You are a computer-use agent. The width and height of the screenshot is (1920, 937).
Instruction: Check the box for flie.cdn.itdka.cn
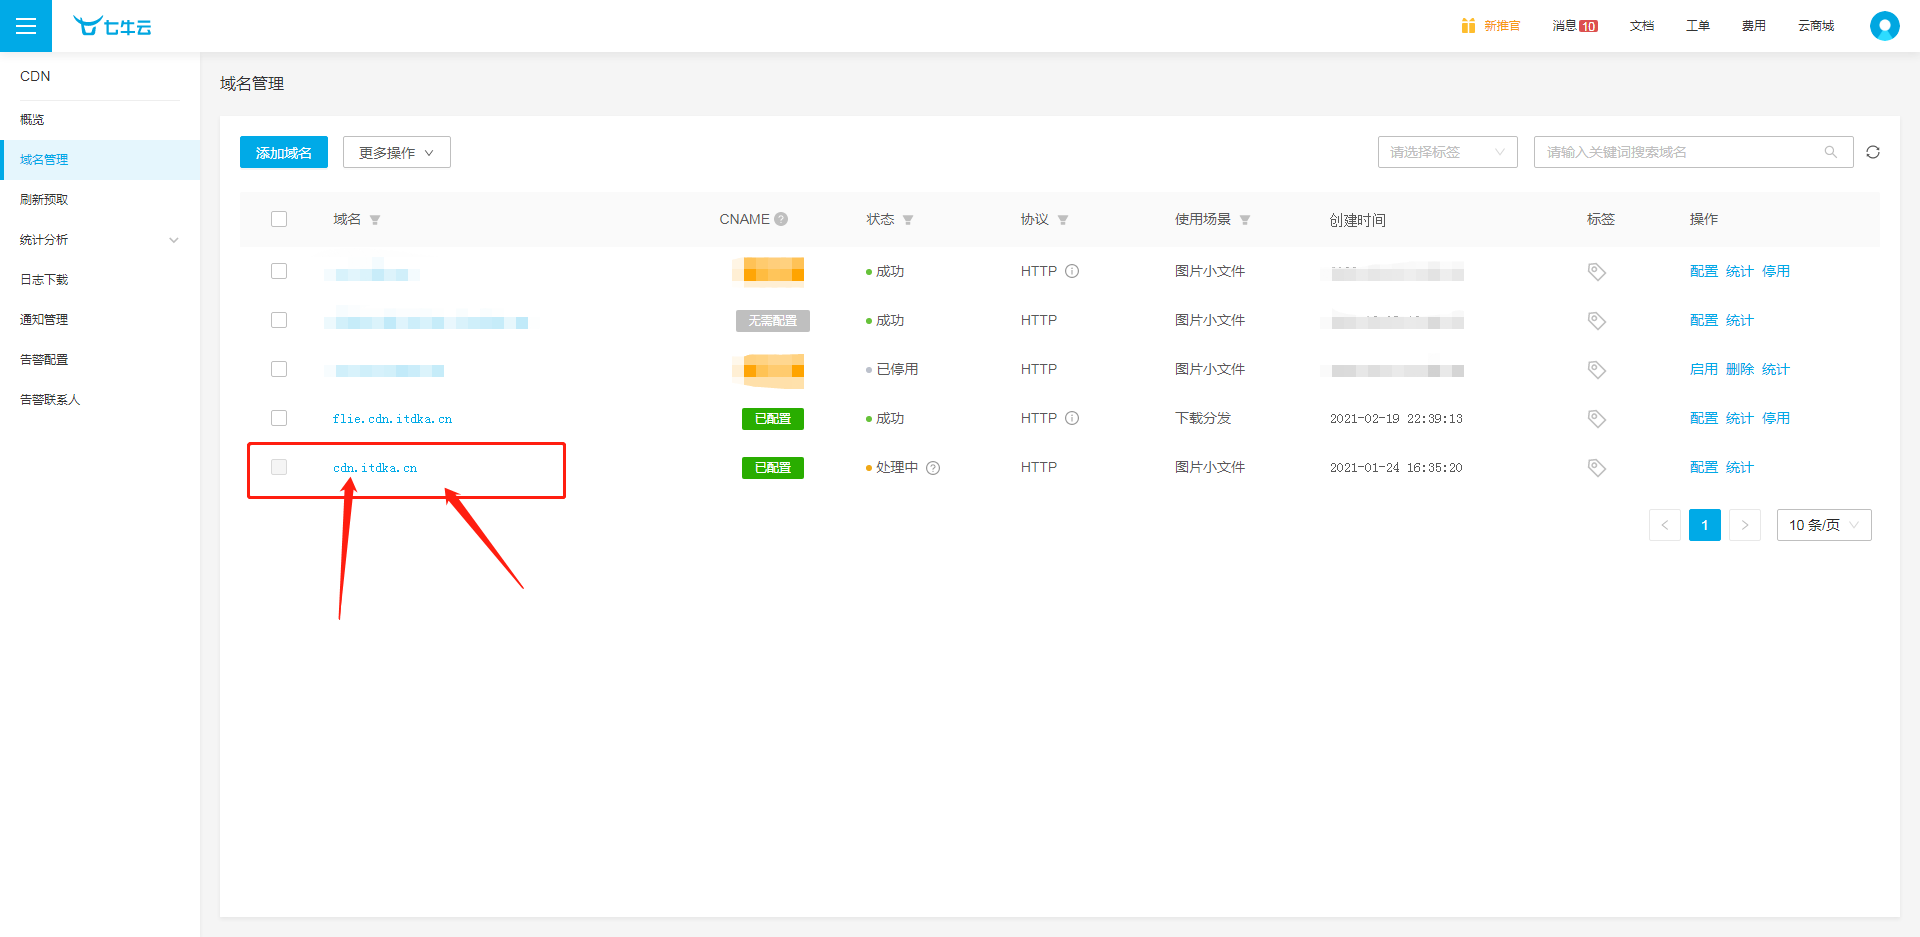pyautogui.click(x=279, y=418)
